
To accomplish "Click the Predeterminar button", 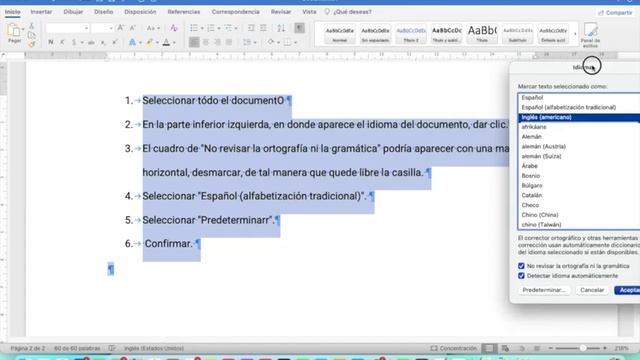I will 544,290.
